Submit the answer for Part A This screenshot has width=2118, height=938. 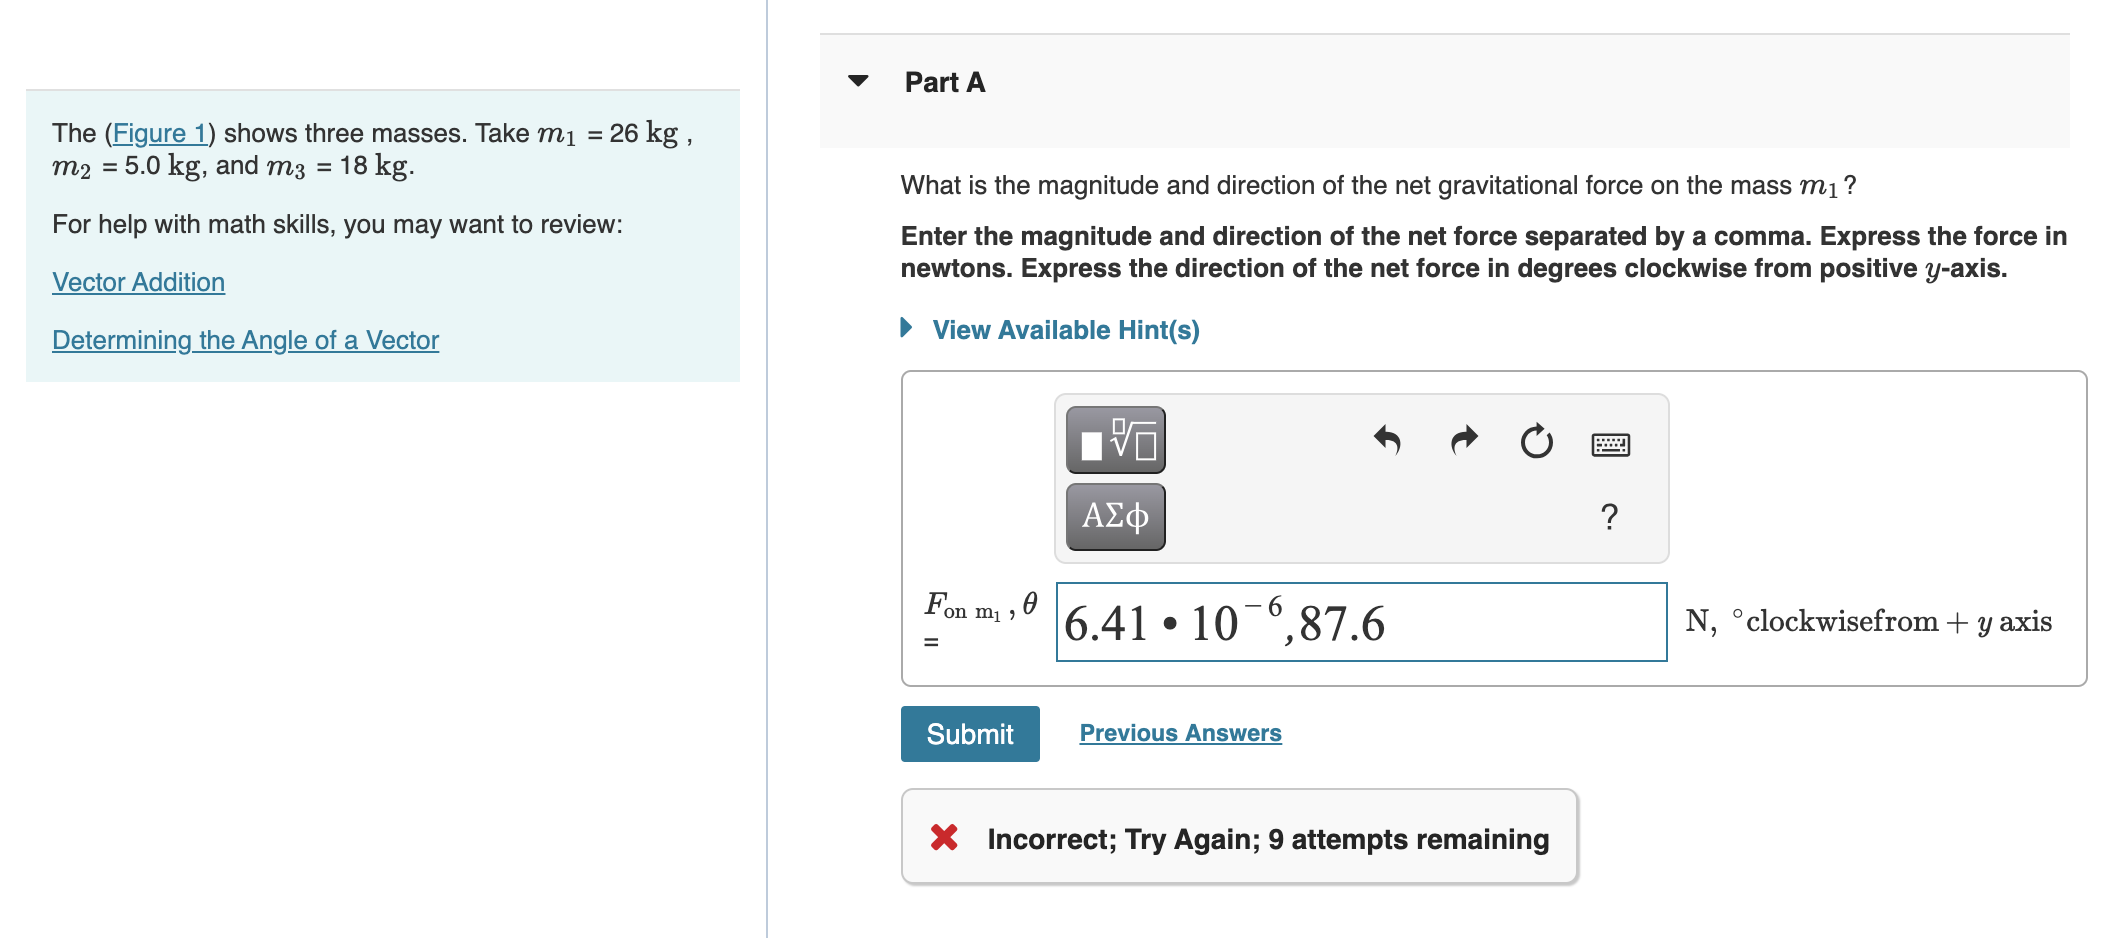[968, 733]
